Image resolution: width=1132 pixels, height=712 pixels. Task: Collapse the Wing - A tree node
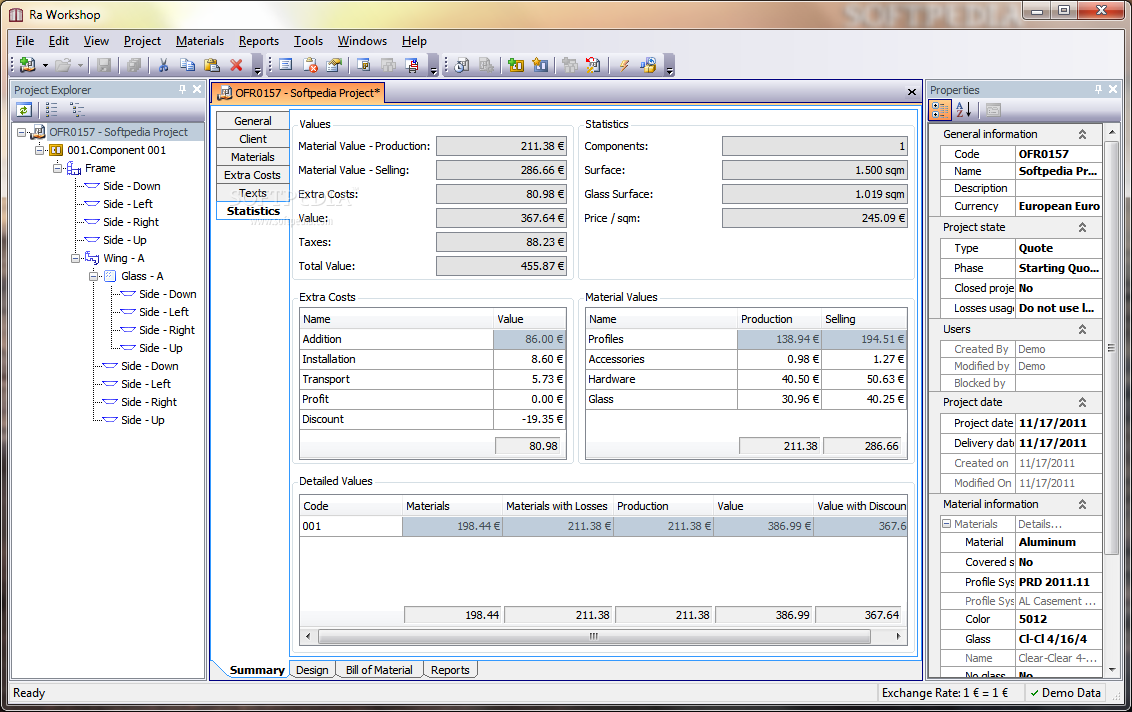point(76,258)
